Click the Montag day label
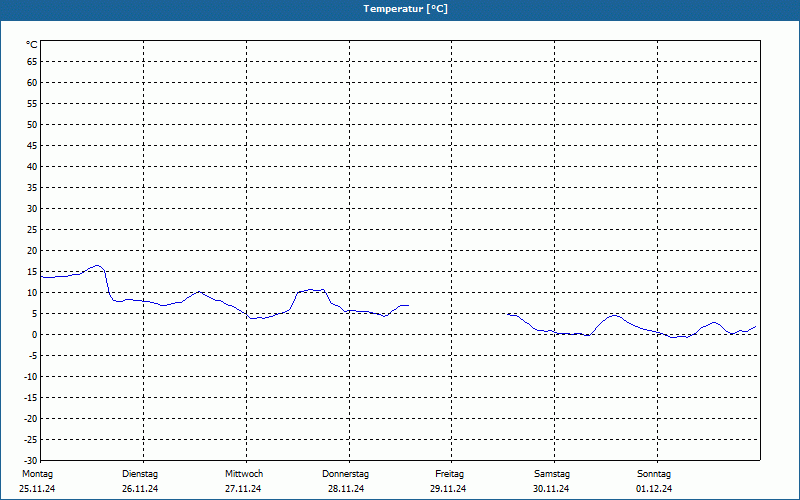 pyautogui.click(x=37, y=474)
